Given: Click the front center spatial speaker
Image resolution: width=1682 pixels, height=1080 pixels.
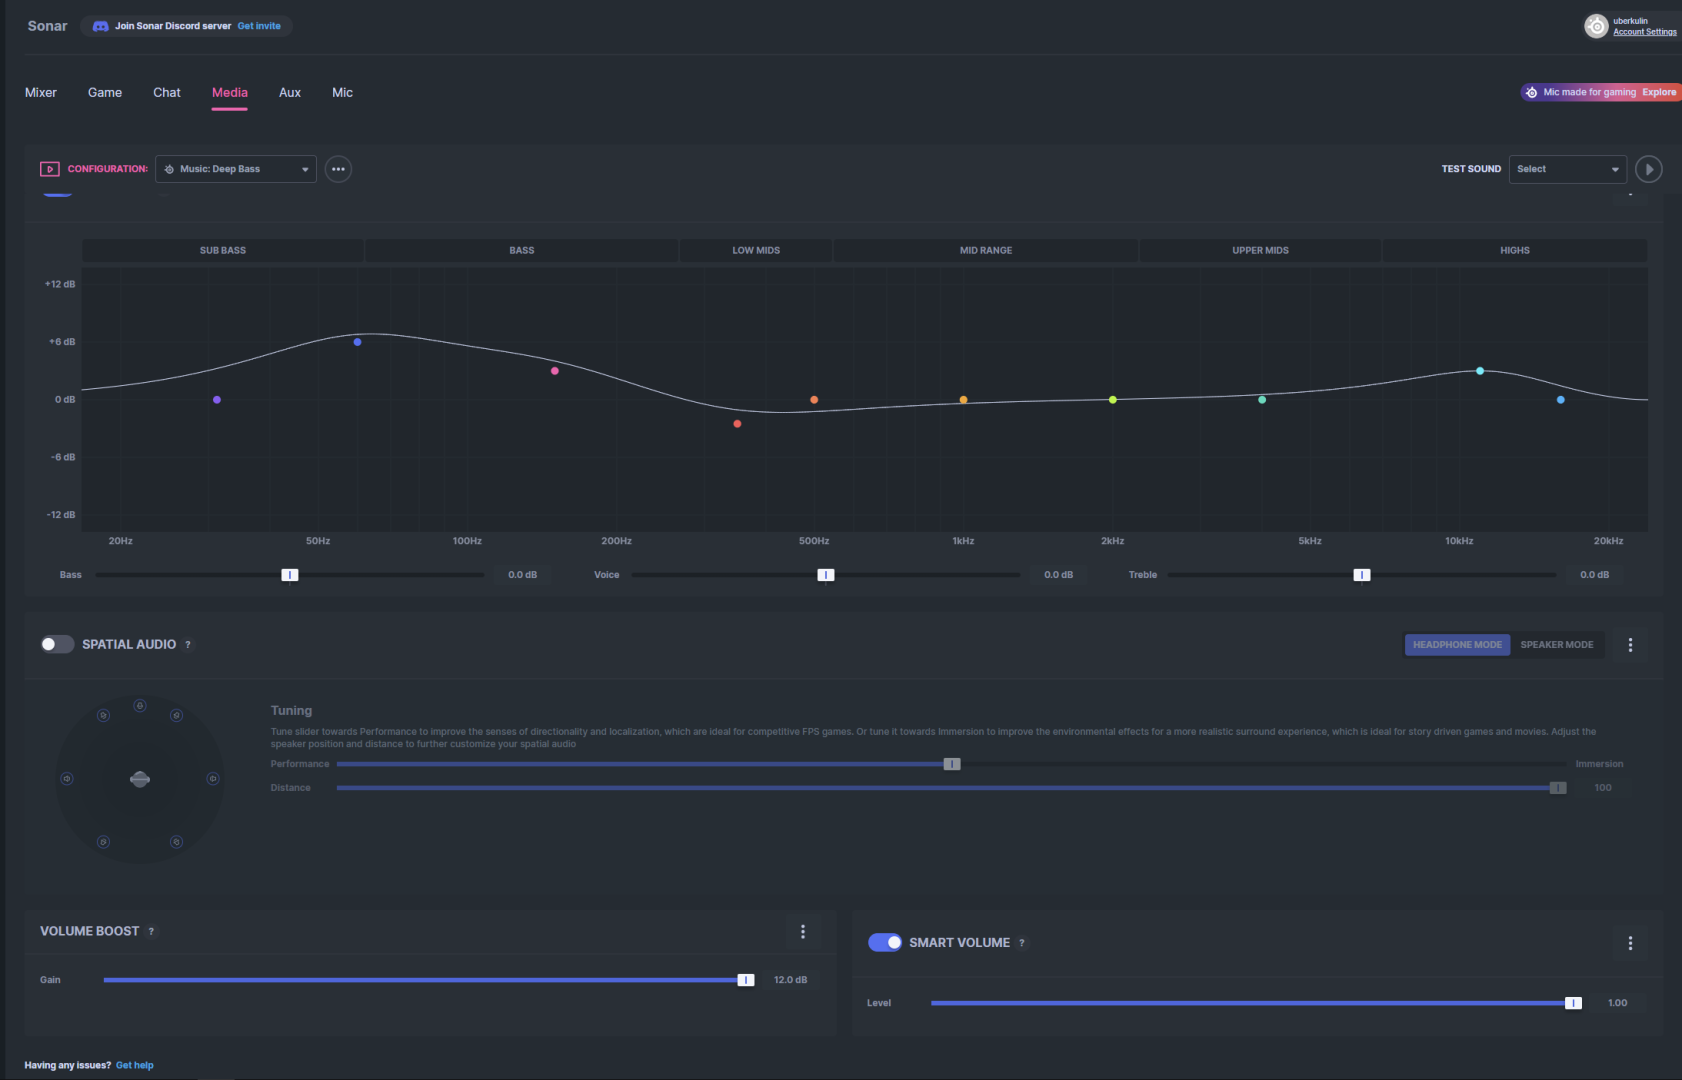Looking at the screenshot, I should point(140,706).
